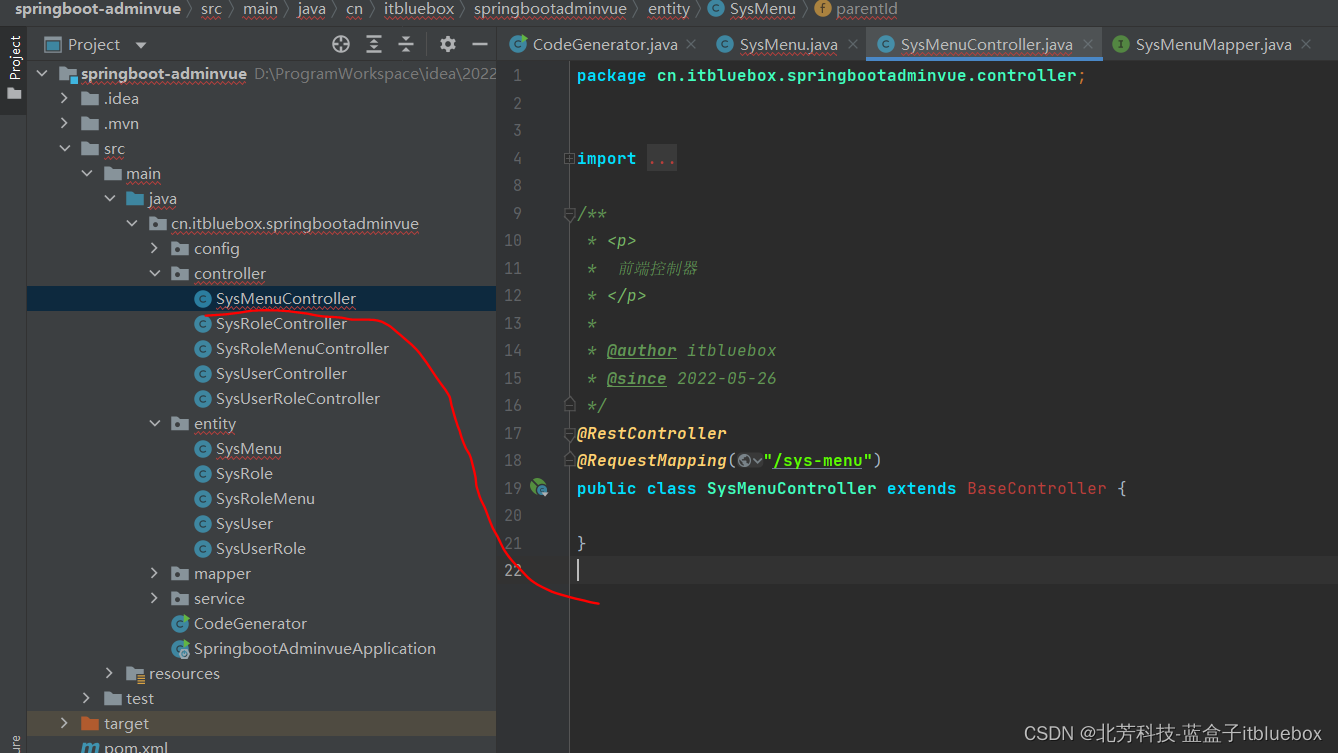Unfold the collapsed import block
Screen dimensions: 1338x753
(569, 158)
